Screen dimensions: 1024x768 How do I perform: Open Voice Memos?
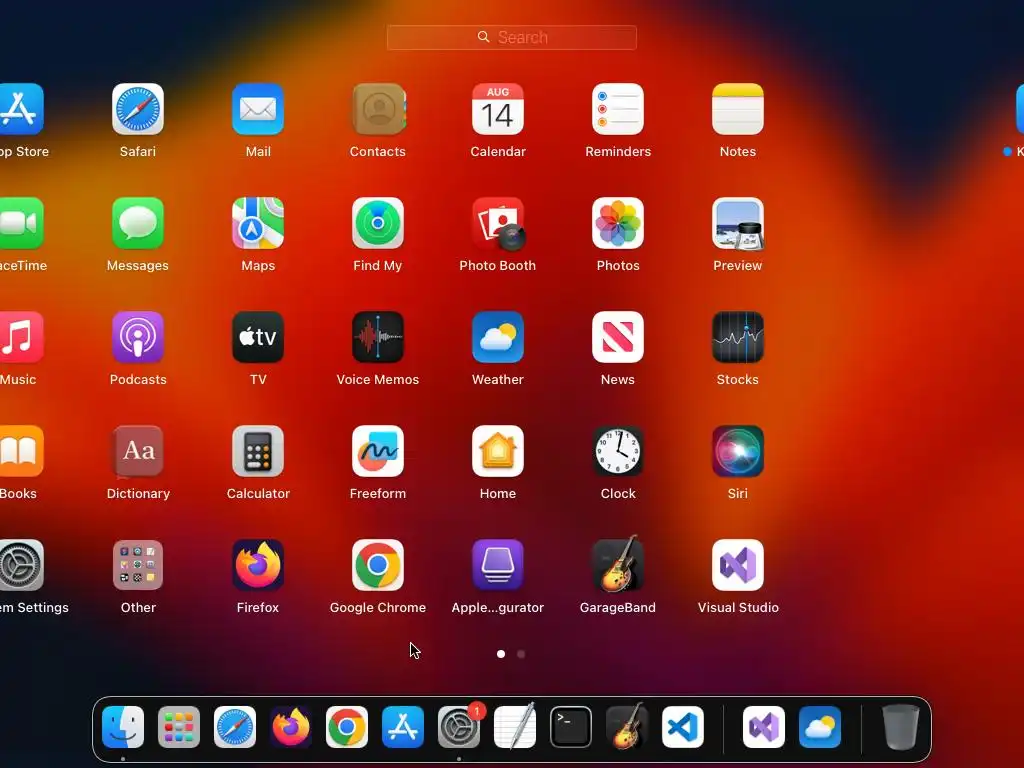click(378, 337)
